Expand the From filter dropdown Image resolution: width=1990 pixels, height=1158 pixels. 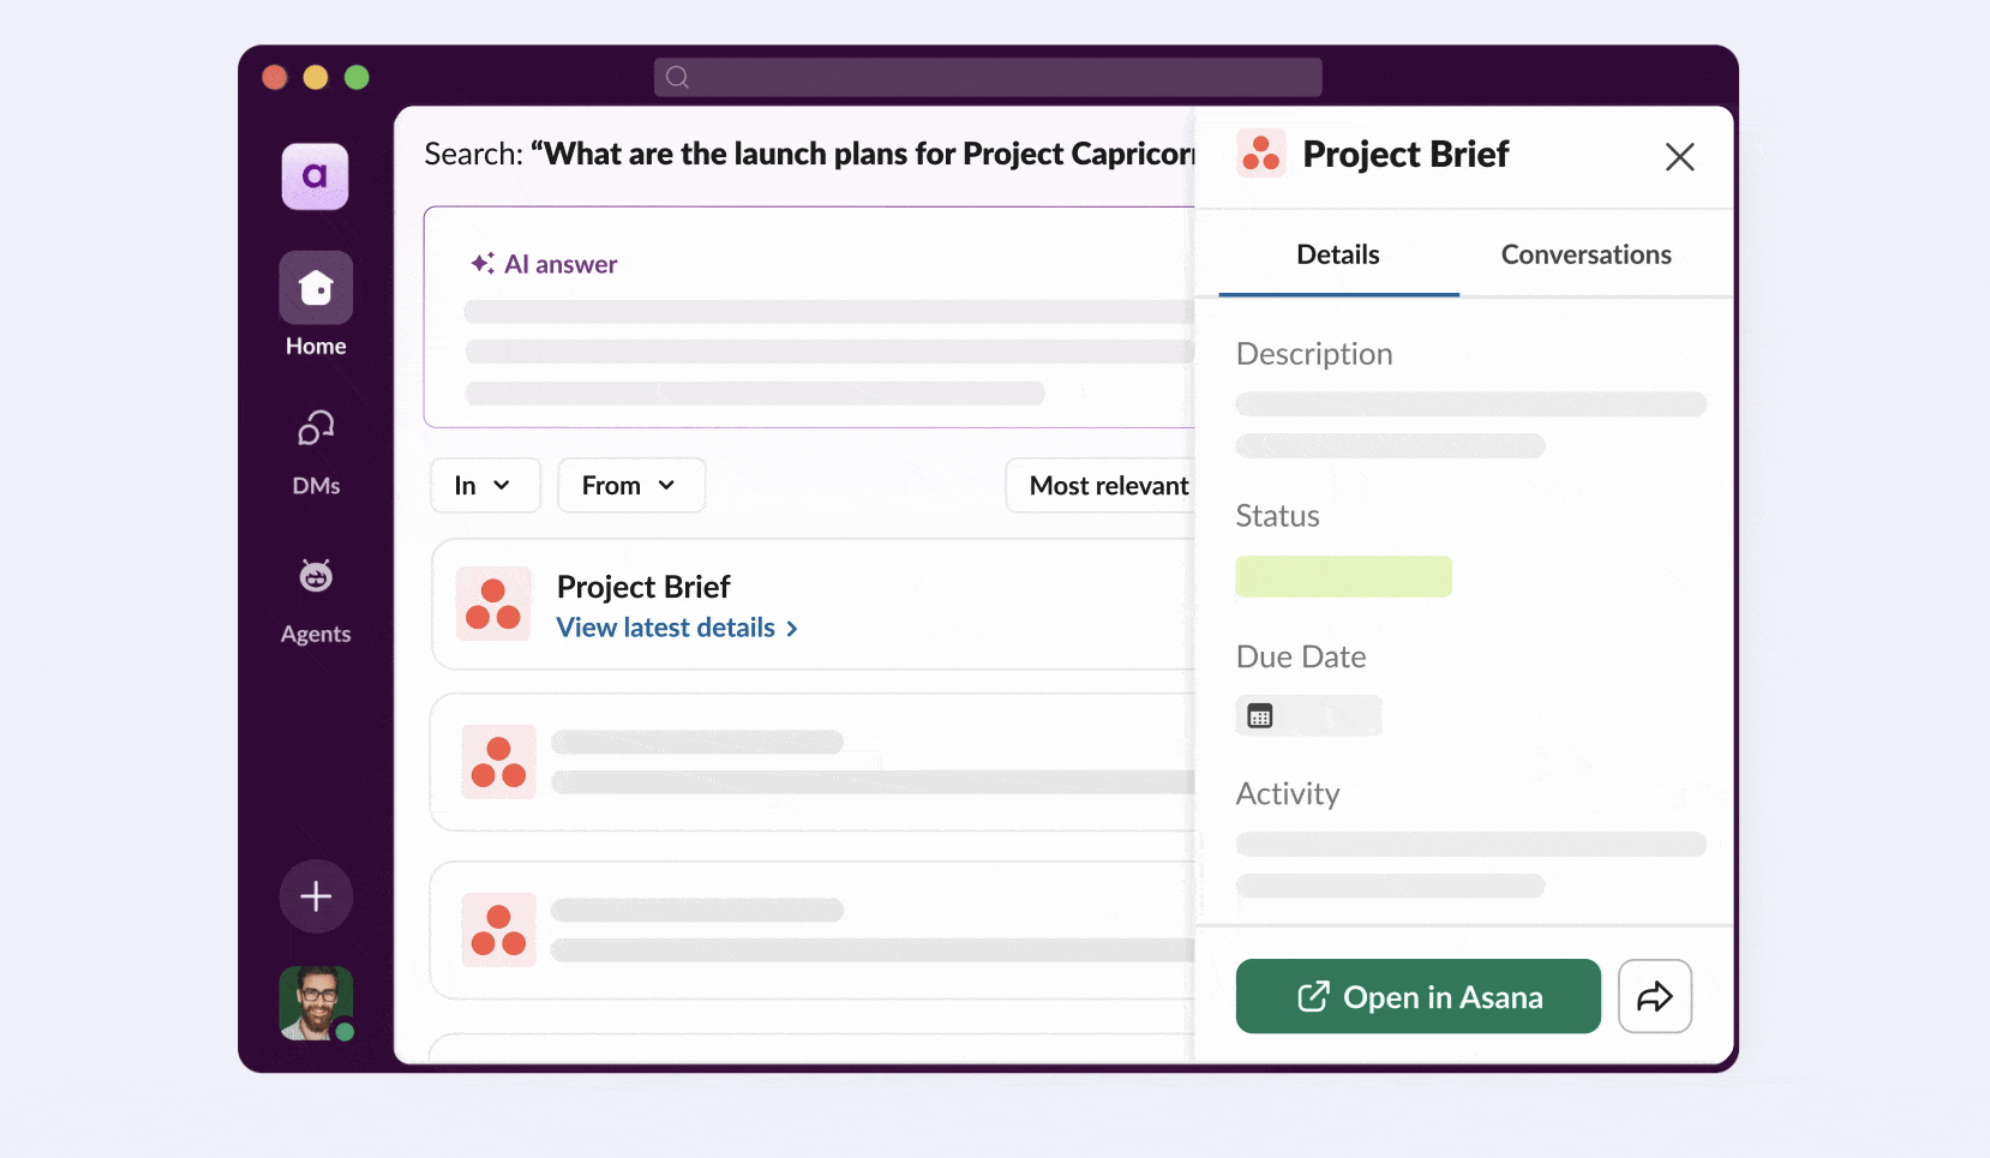point(630,486)
